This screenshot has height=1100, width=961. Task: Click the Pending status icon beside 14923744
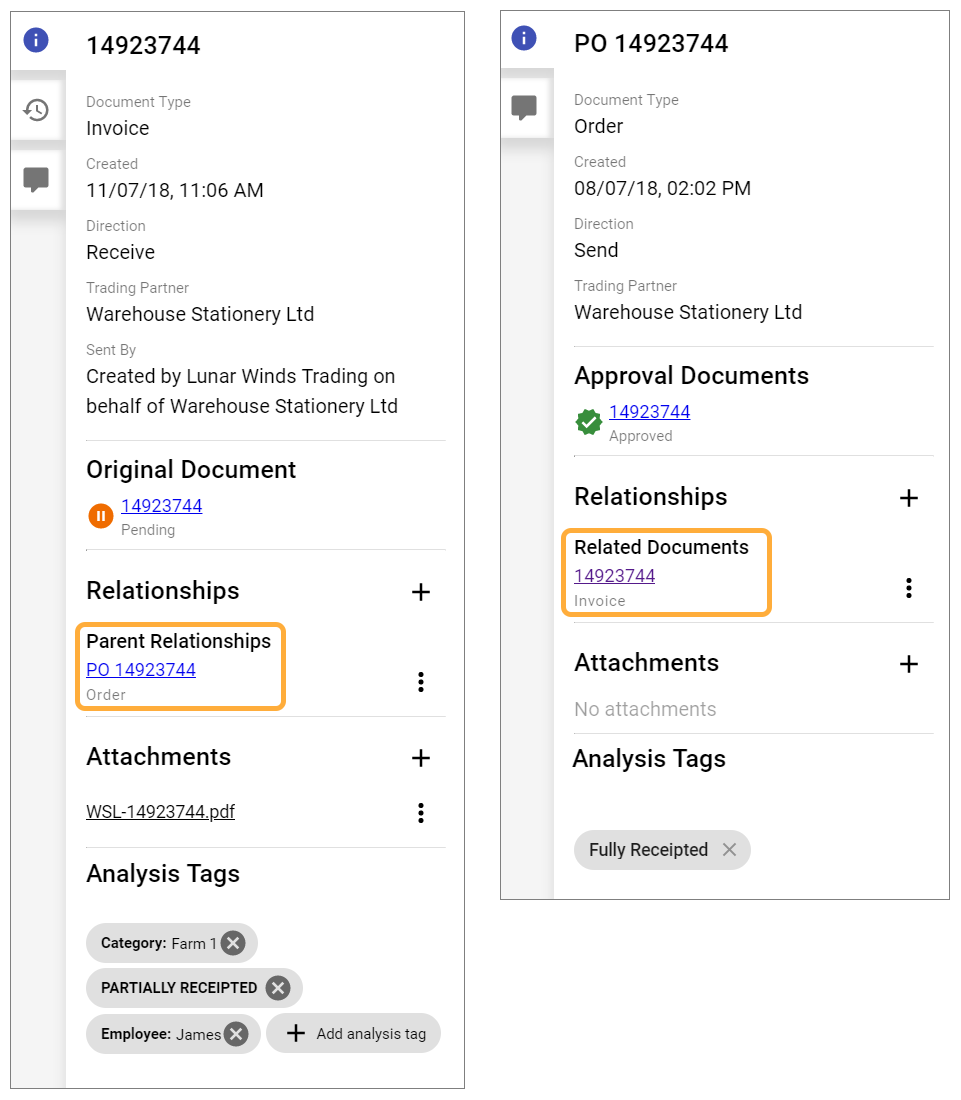(x=100, y=515)
